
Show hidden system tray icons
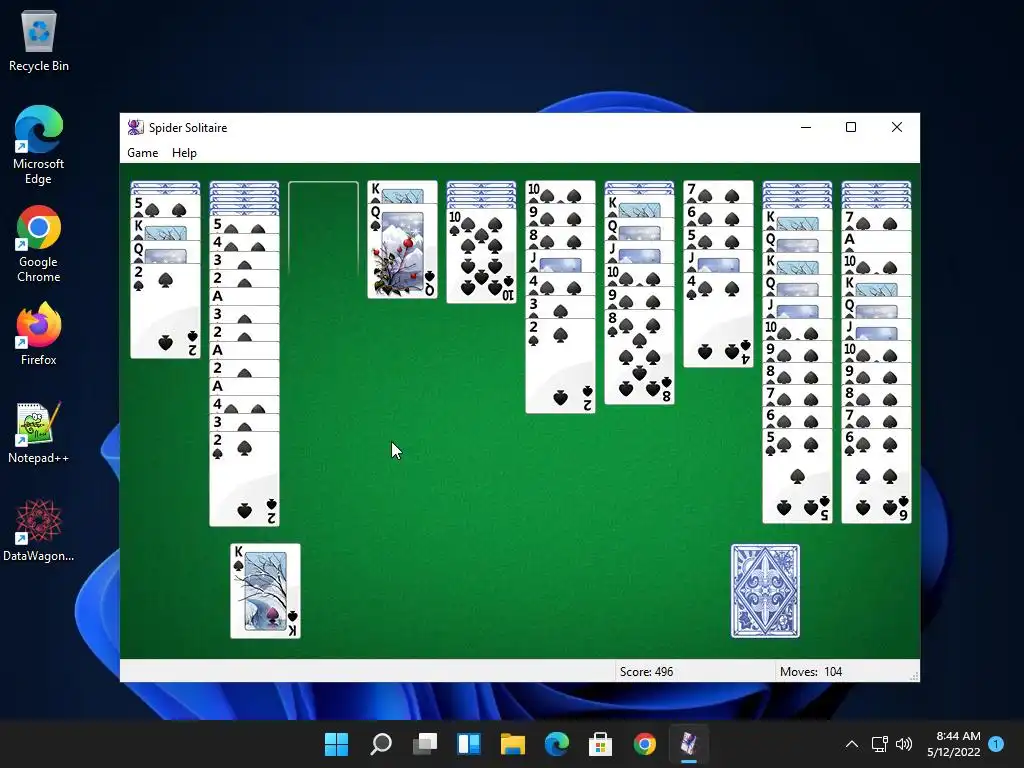pos(852,744)
